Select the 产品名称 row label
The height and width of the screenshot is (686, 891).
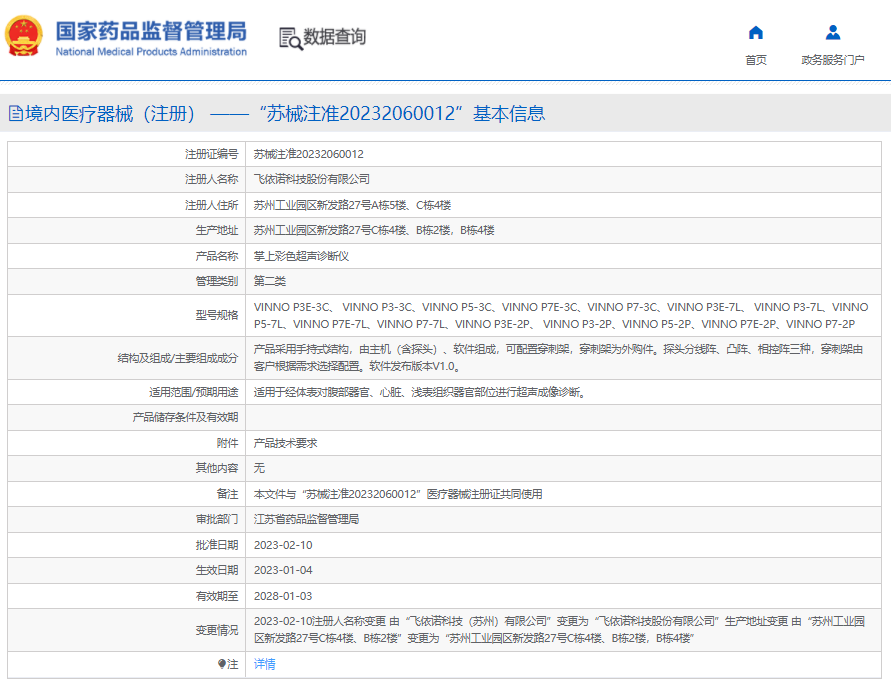[217, 256]
